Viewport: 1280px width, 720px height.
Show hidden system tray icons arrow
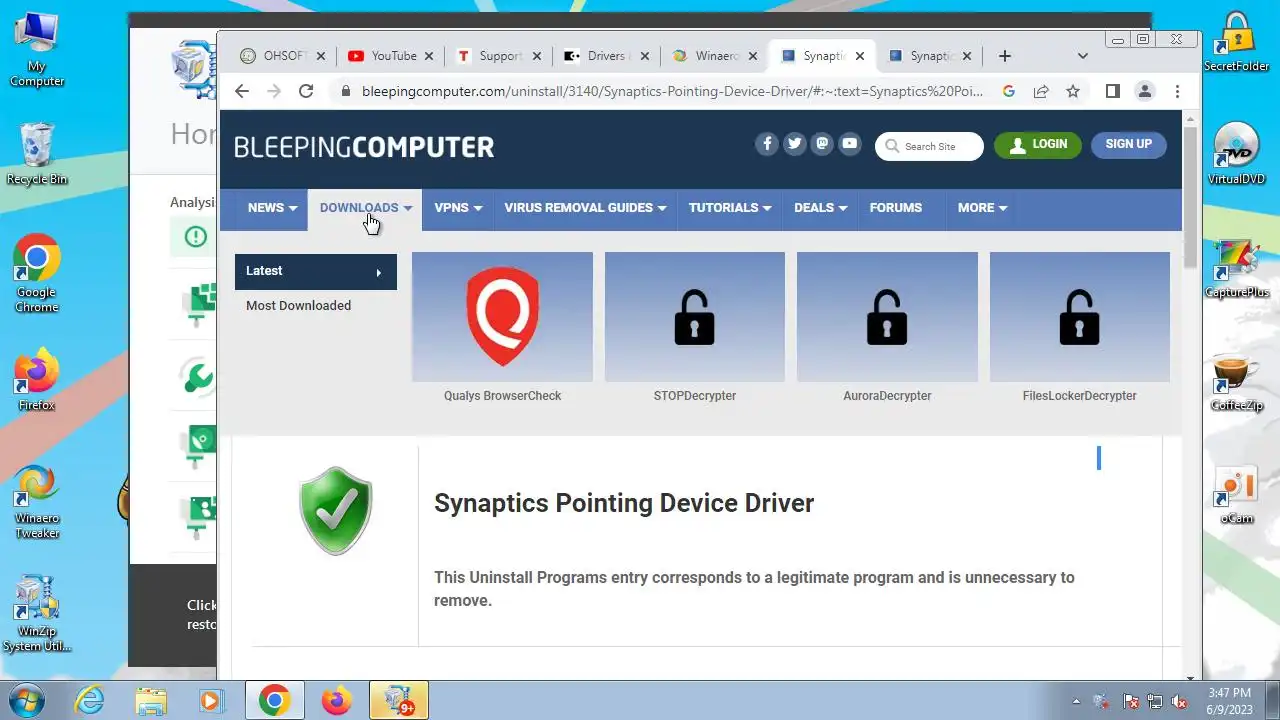[1076, 701]
